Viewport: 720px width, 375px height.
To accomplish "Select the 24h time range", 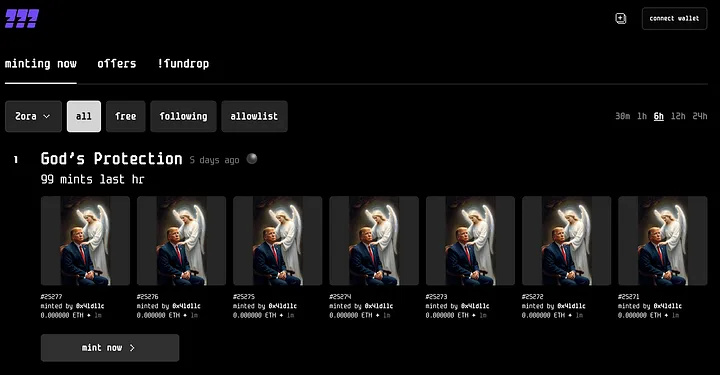I will (x=700, y=116).
